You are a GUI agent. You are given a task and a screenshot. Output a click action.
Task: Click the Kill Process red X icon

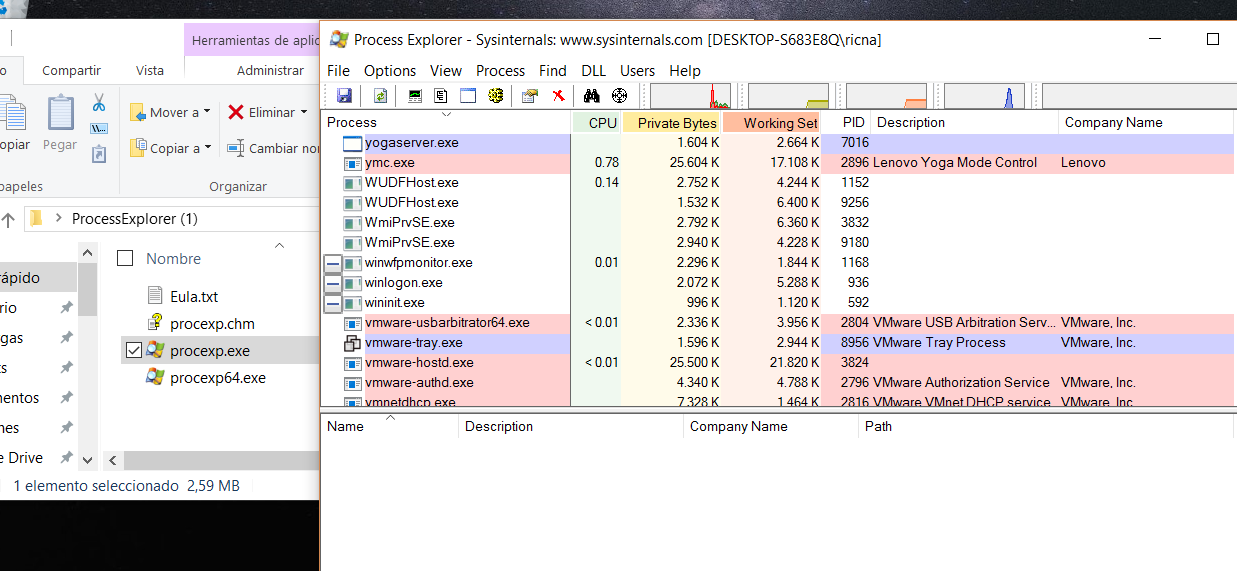558,96
